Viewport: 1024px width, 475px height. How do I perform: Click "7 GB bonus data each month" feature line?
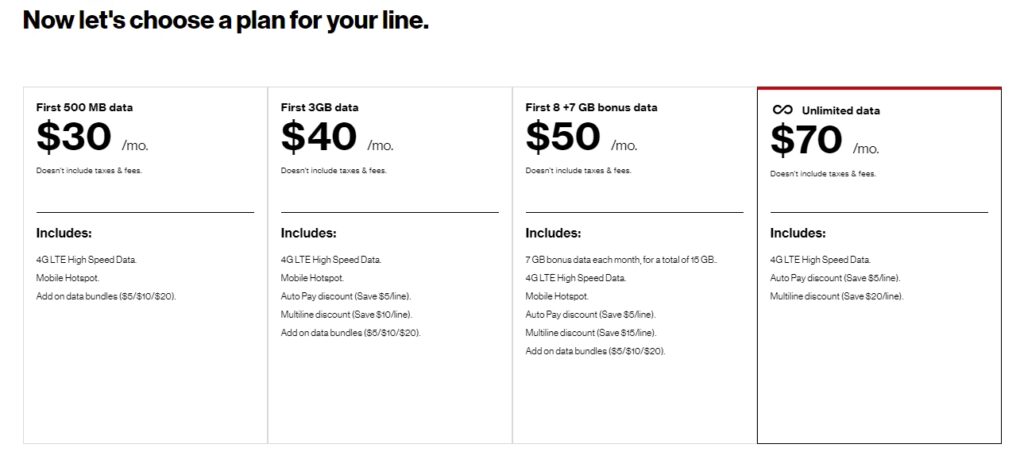point(621,260)
